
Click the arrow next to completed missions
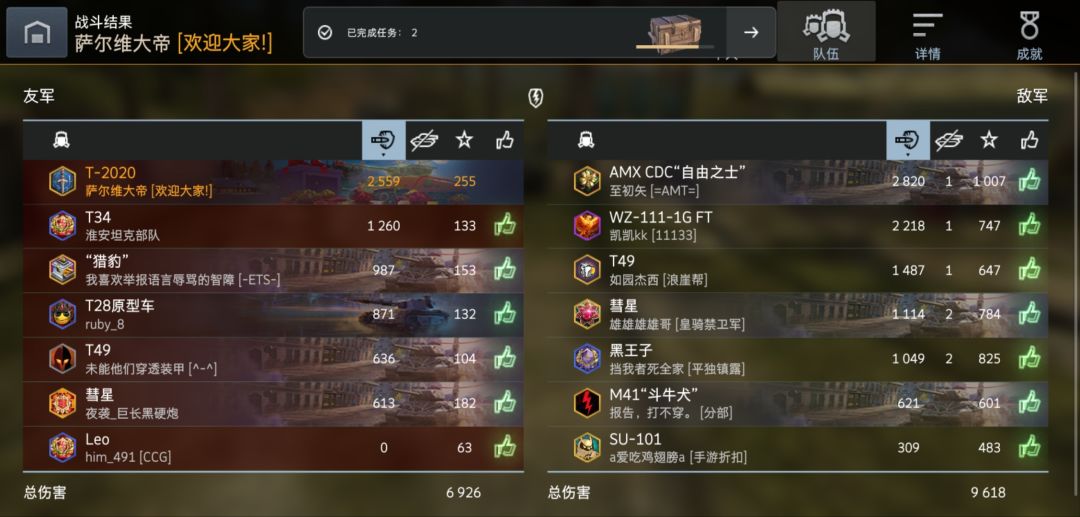[751, 32]
